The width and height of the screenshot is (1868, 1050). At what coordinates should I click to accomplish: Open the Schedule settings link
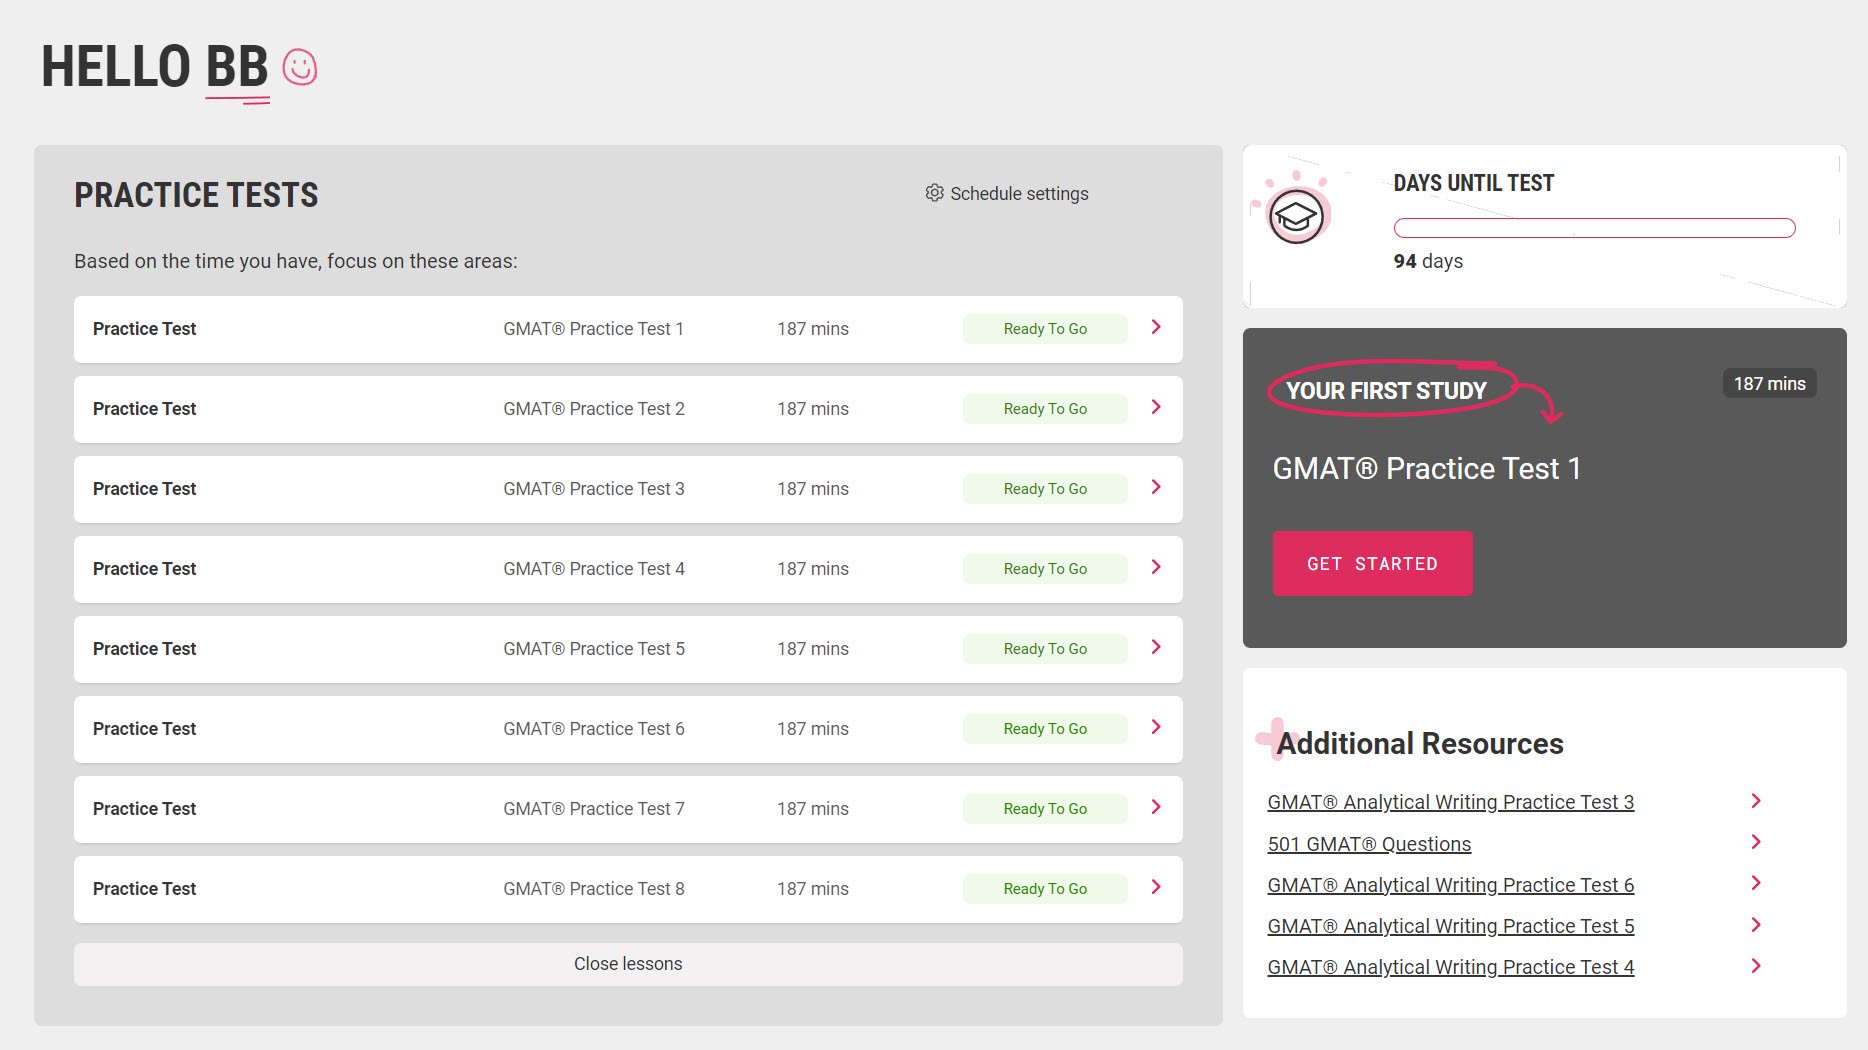coord(1018,194)
